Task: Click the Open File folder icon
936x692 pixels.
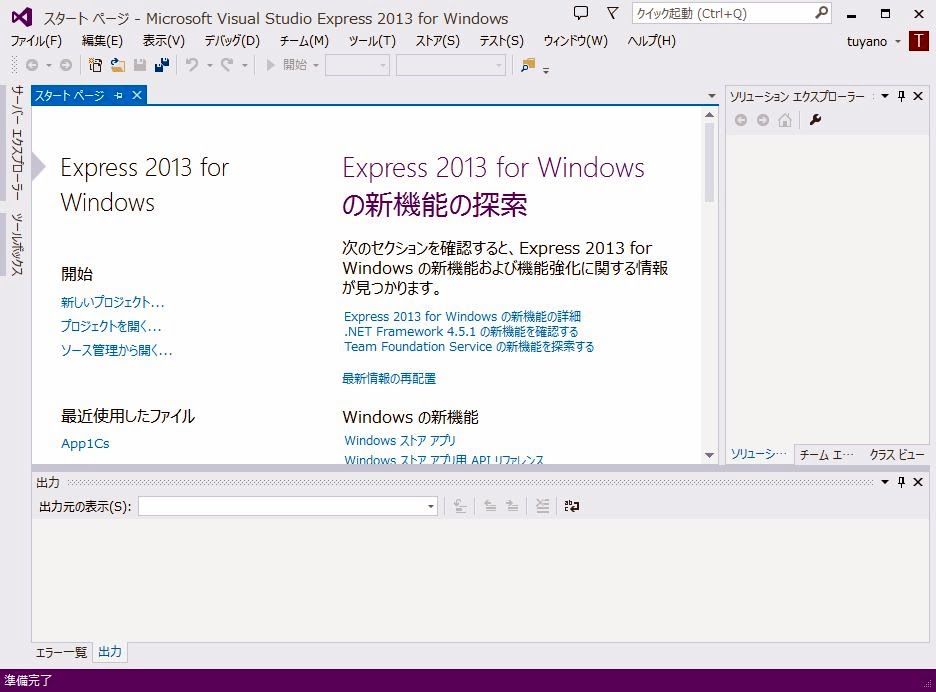Action: (117, 65)
